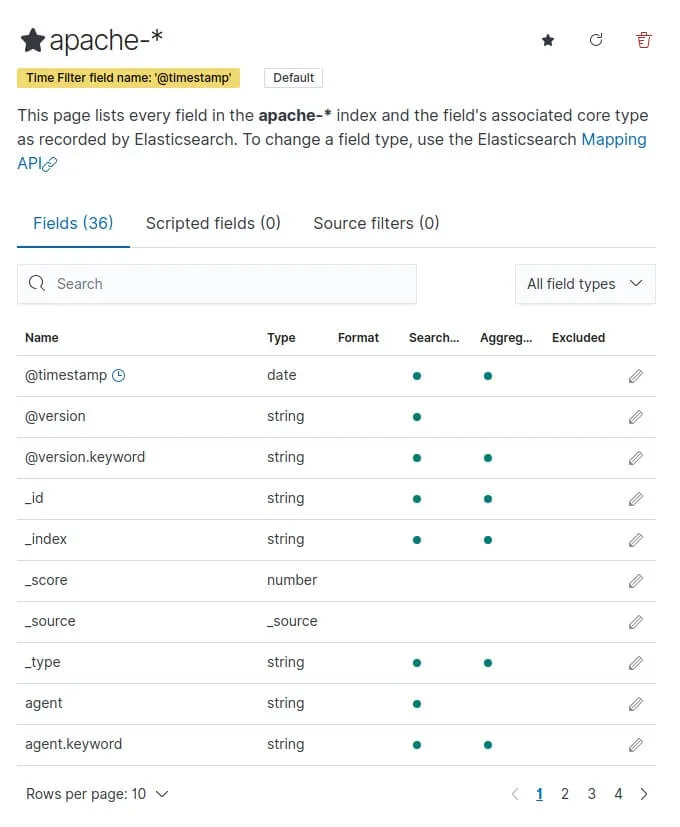Image resolution: width=680 pixels, height=827 pixels.
Task: Edit the agent field pencil icon
Action: pyautogui.click(x=636, y=704)
